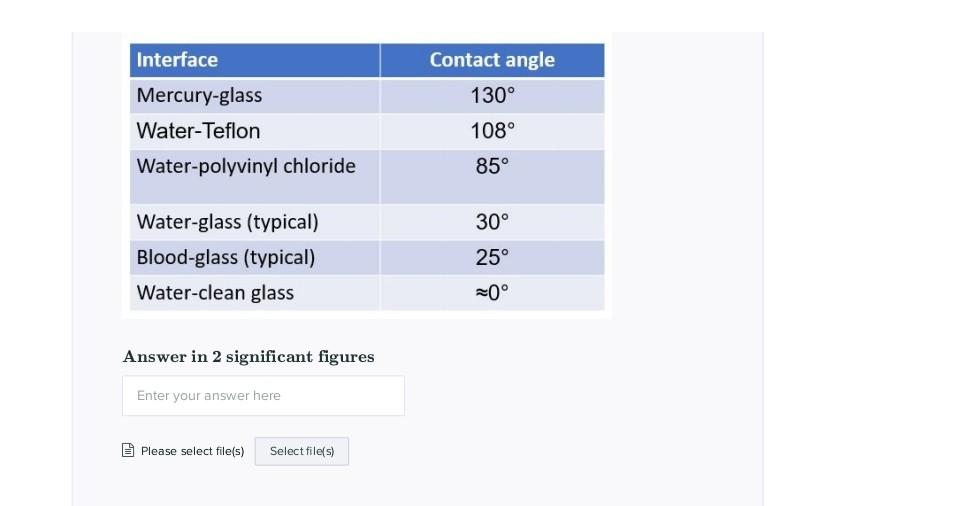959x506 pixels.
Task: Click the Answer in 2 significant figures label
Action: [x=248, y=357]
